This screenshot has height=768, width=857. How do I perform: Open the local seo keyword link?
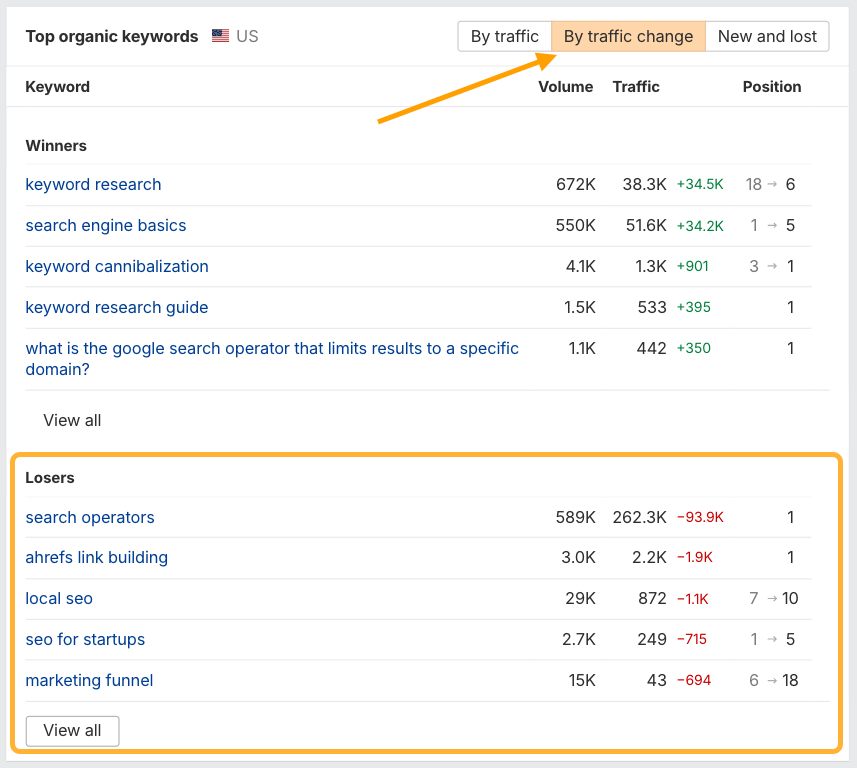coord(59,598)
